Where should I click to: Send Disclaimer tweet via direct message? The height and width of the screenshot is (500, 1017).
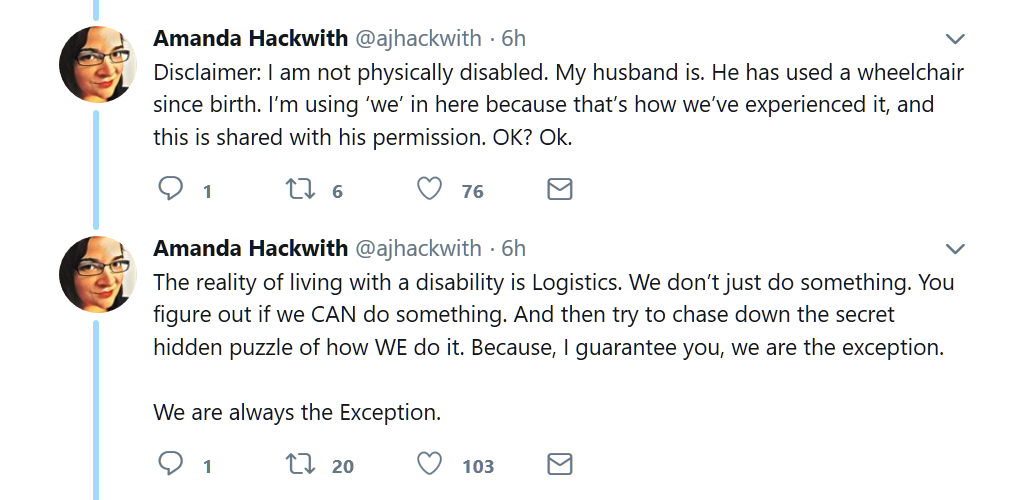click(x=560, y=189)
